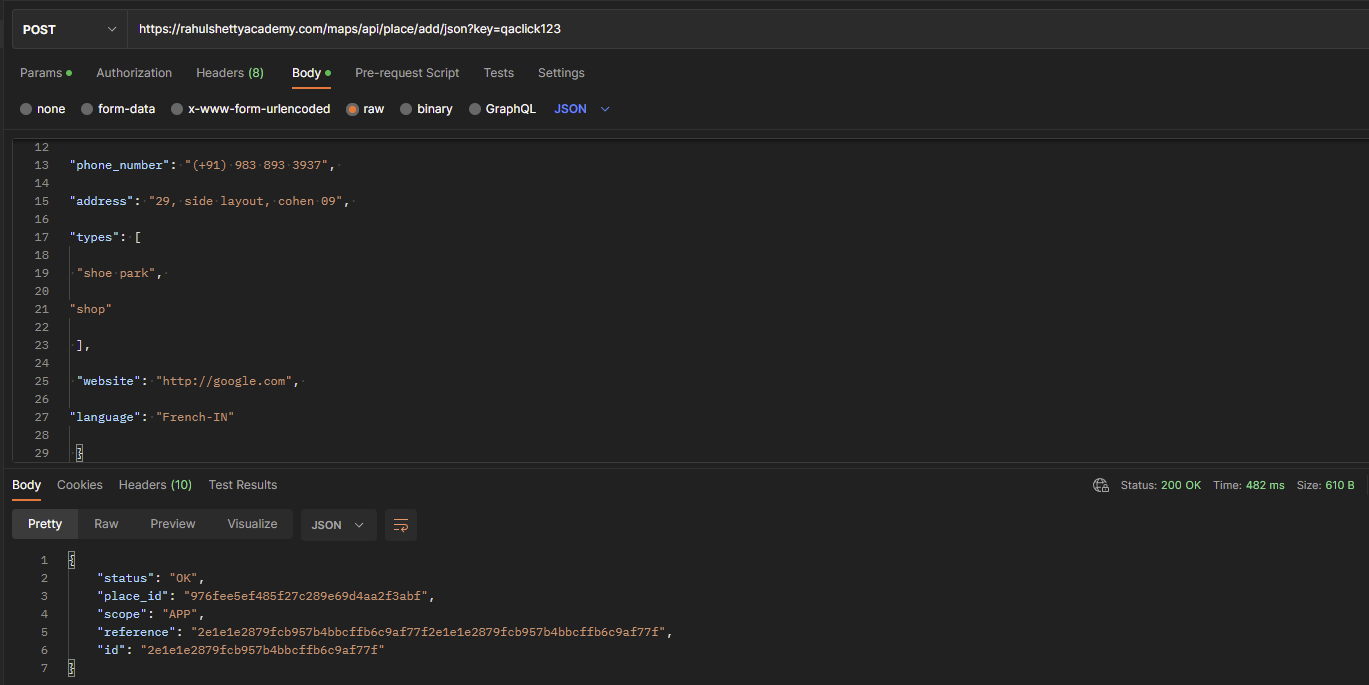
Task: Toggle word wrap in the response viewer
Action: (401, 524)
